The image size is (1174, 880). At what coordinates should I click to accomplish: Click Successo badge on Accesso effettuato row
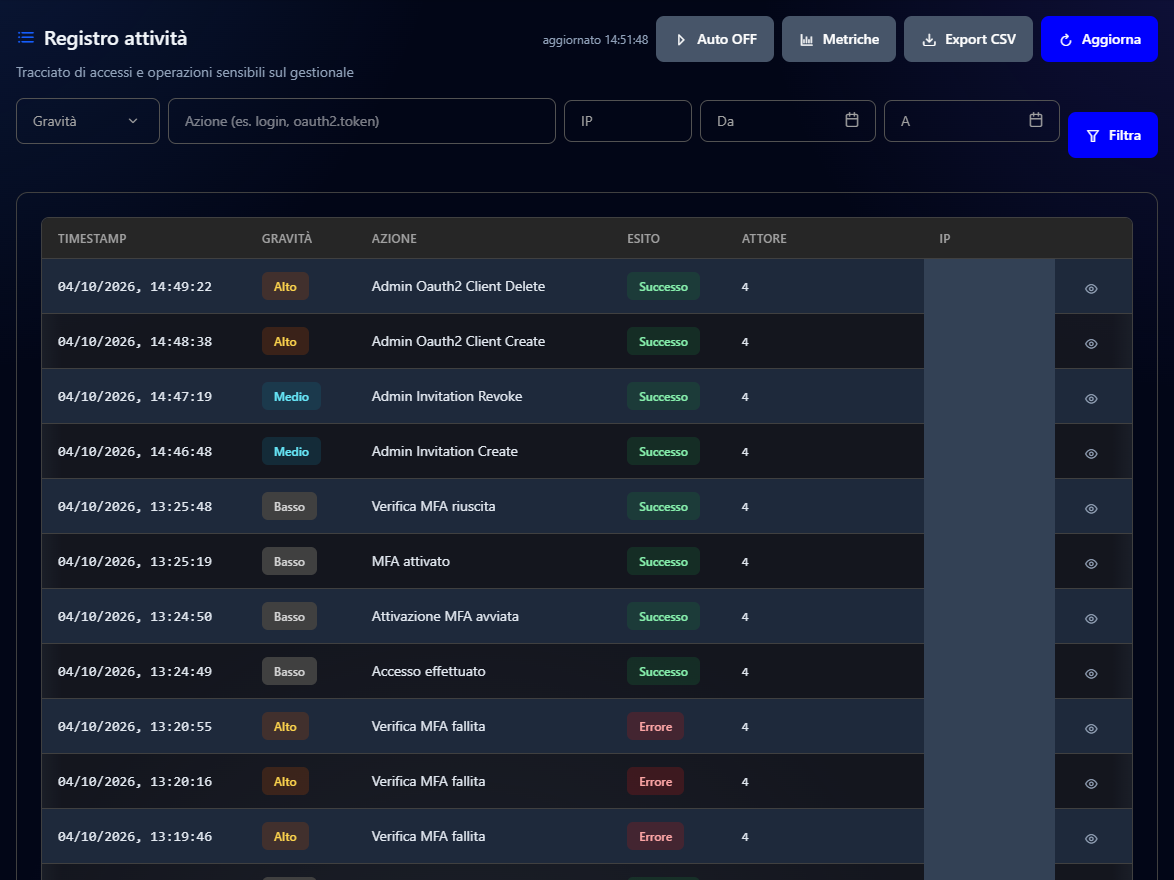(x=663, y=672)
